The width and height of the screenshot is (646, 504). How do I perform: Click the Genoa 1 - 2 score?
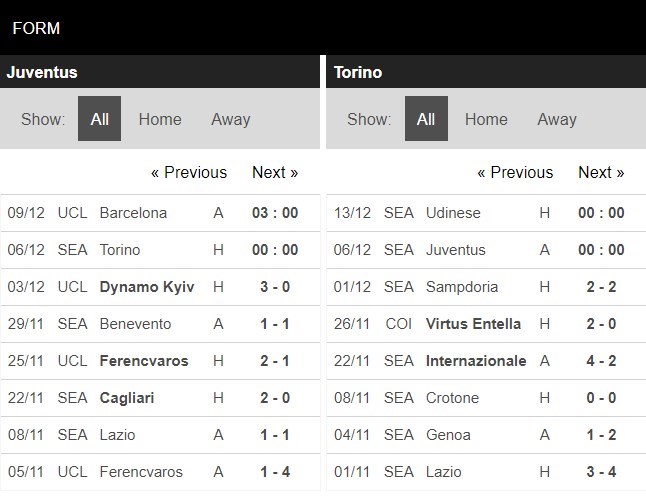[601, 435]
